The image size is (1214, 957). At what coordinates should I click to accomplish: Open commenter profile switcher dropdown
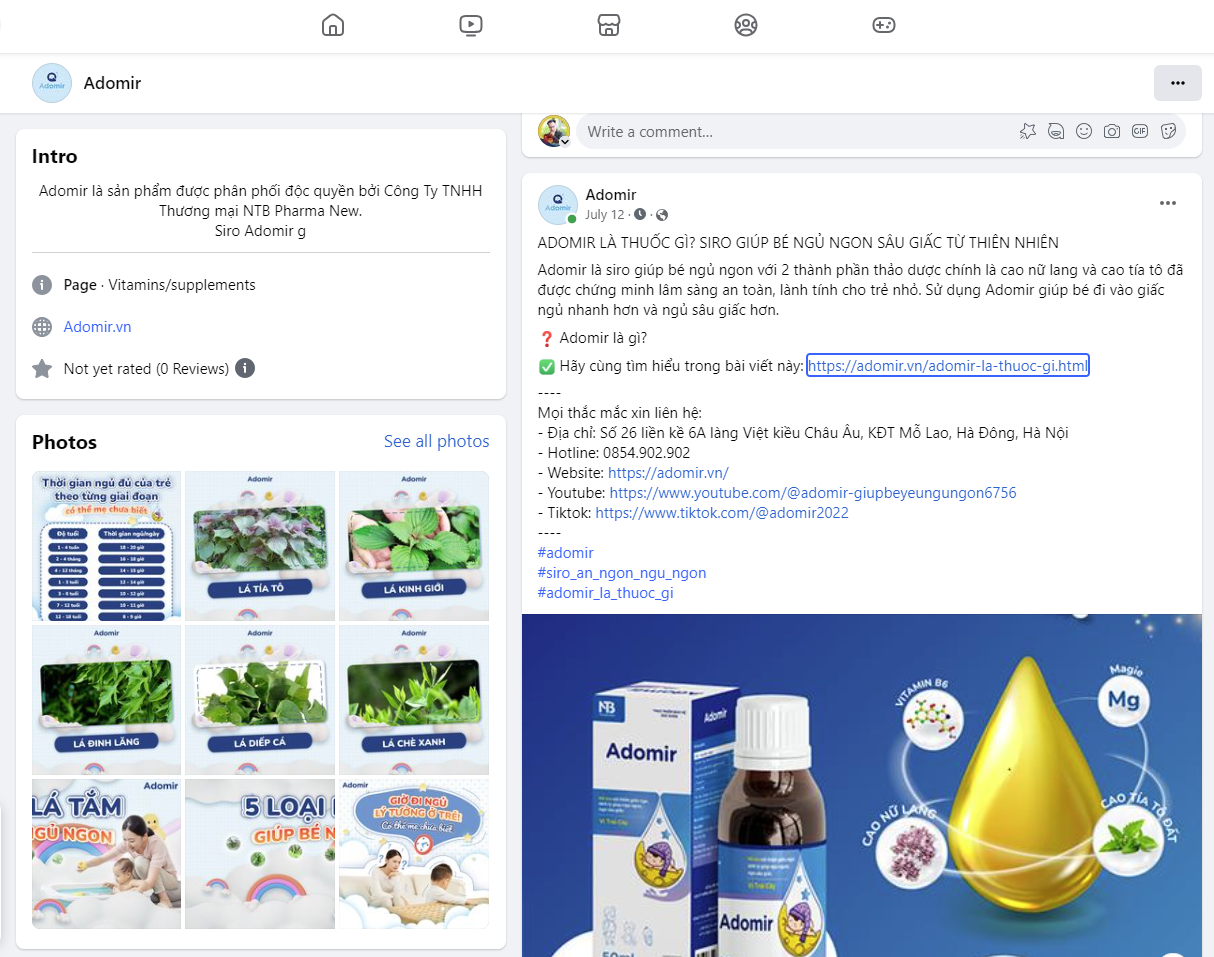[565, 142]
